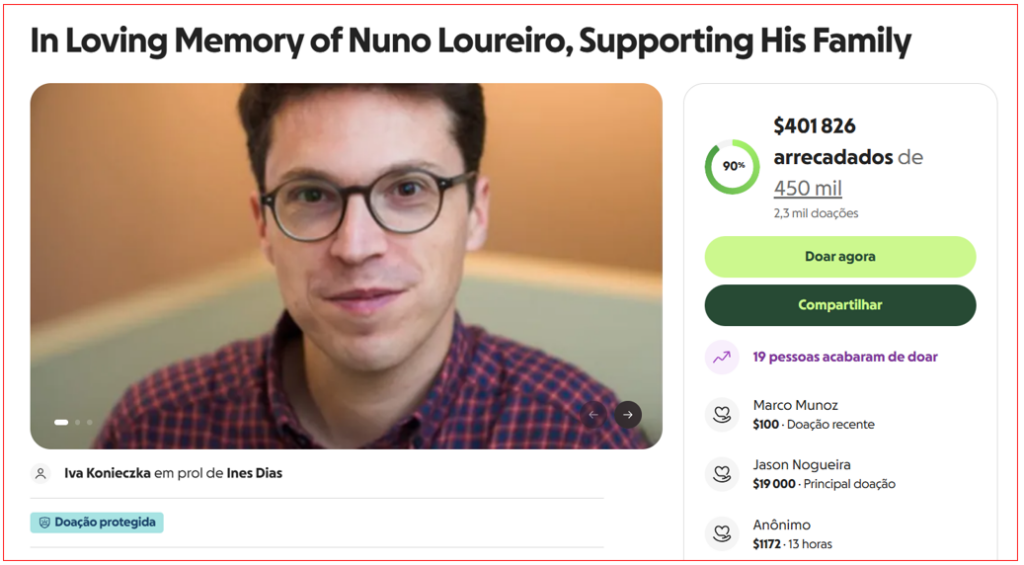This screenshot has height=565, width=1024.
Task: Click the donor icon beside Jason Nogueira
Action: click(722, 474)
